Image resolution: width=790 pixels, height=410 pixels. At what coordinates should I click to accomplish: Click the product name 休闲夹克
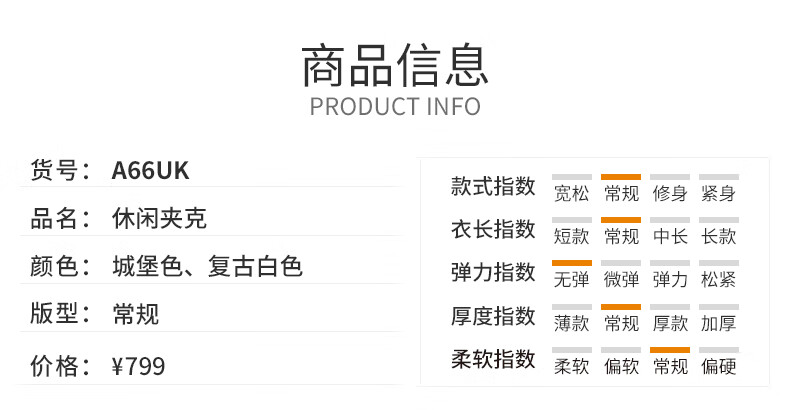(x=160, y=219)
